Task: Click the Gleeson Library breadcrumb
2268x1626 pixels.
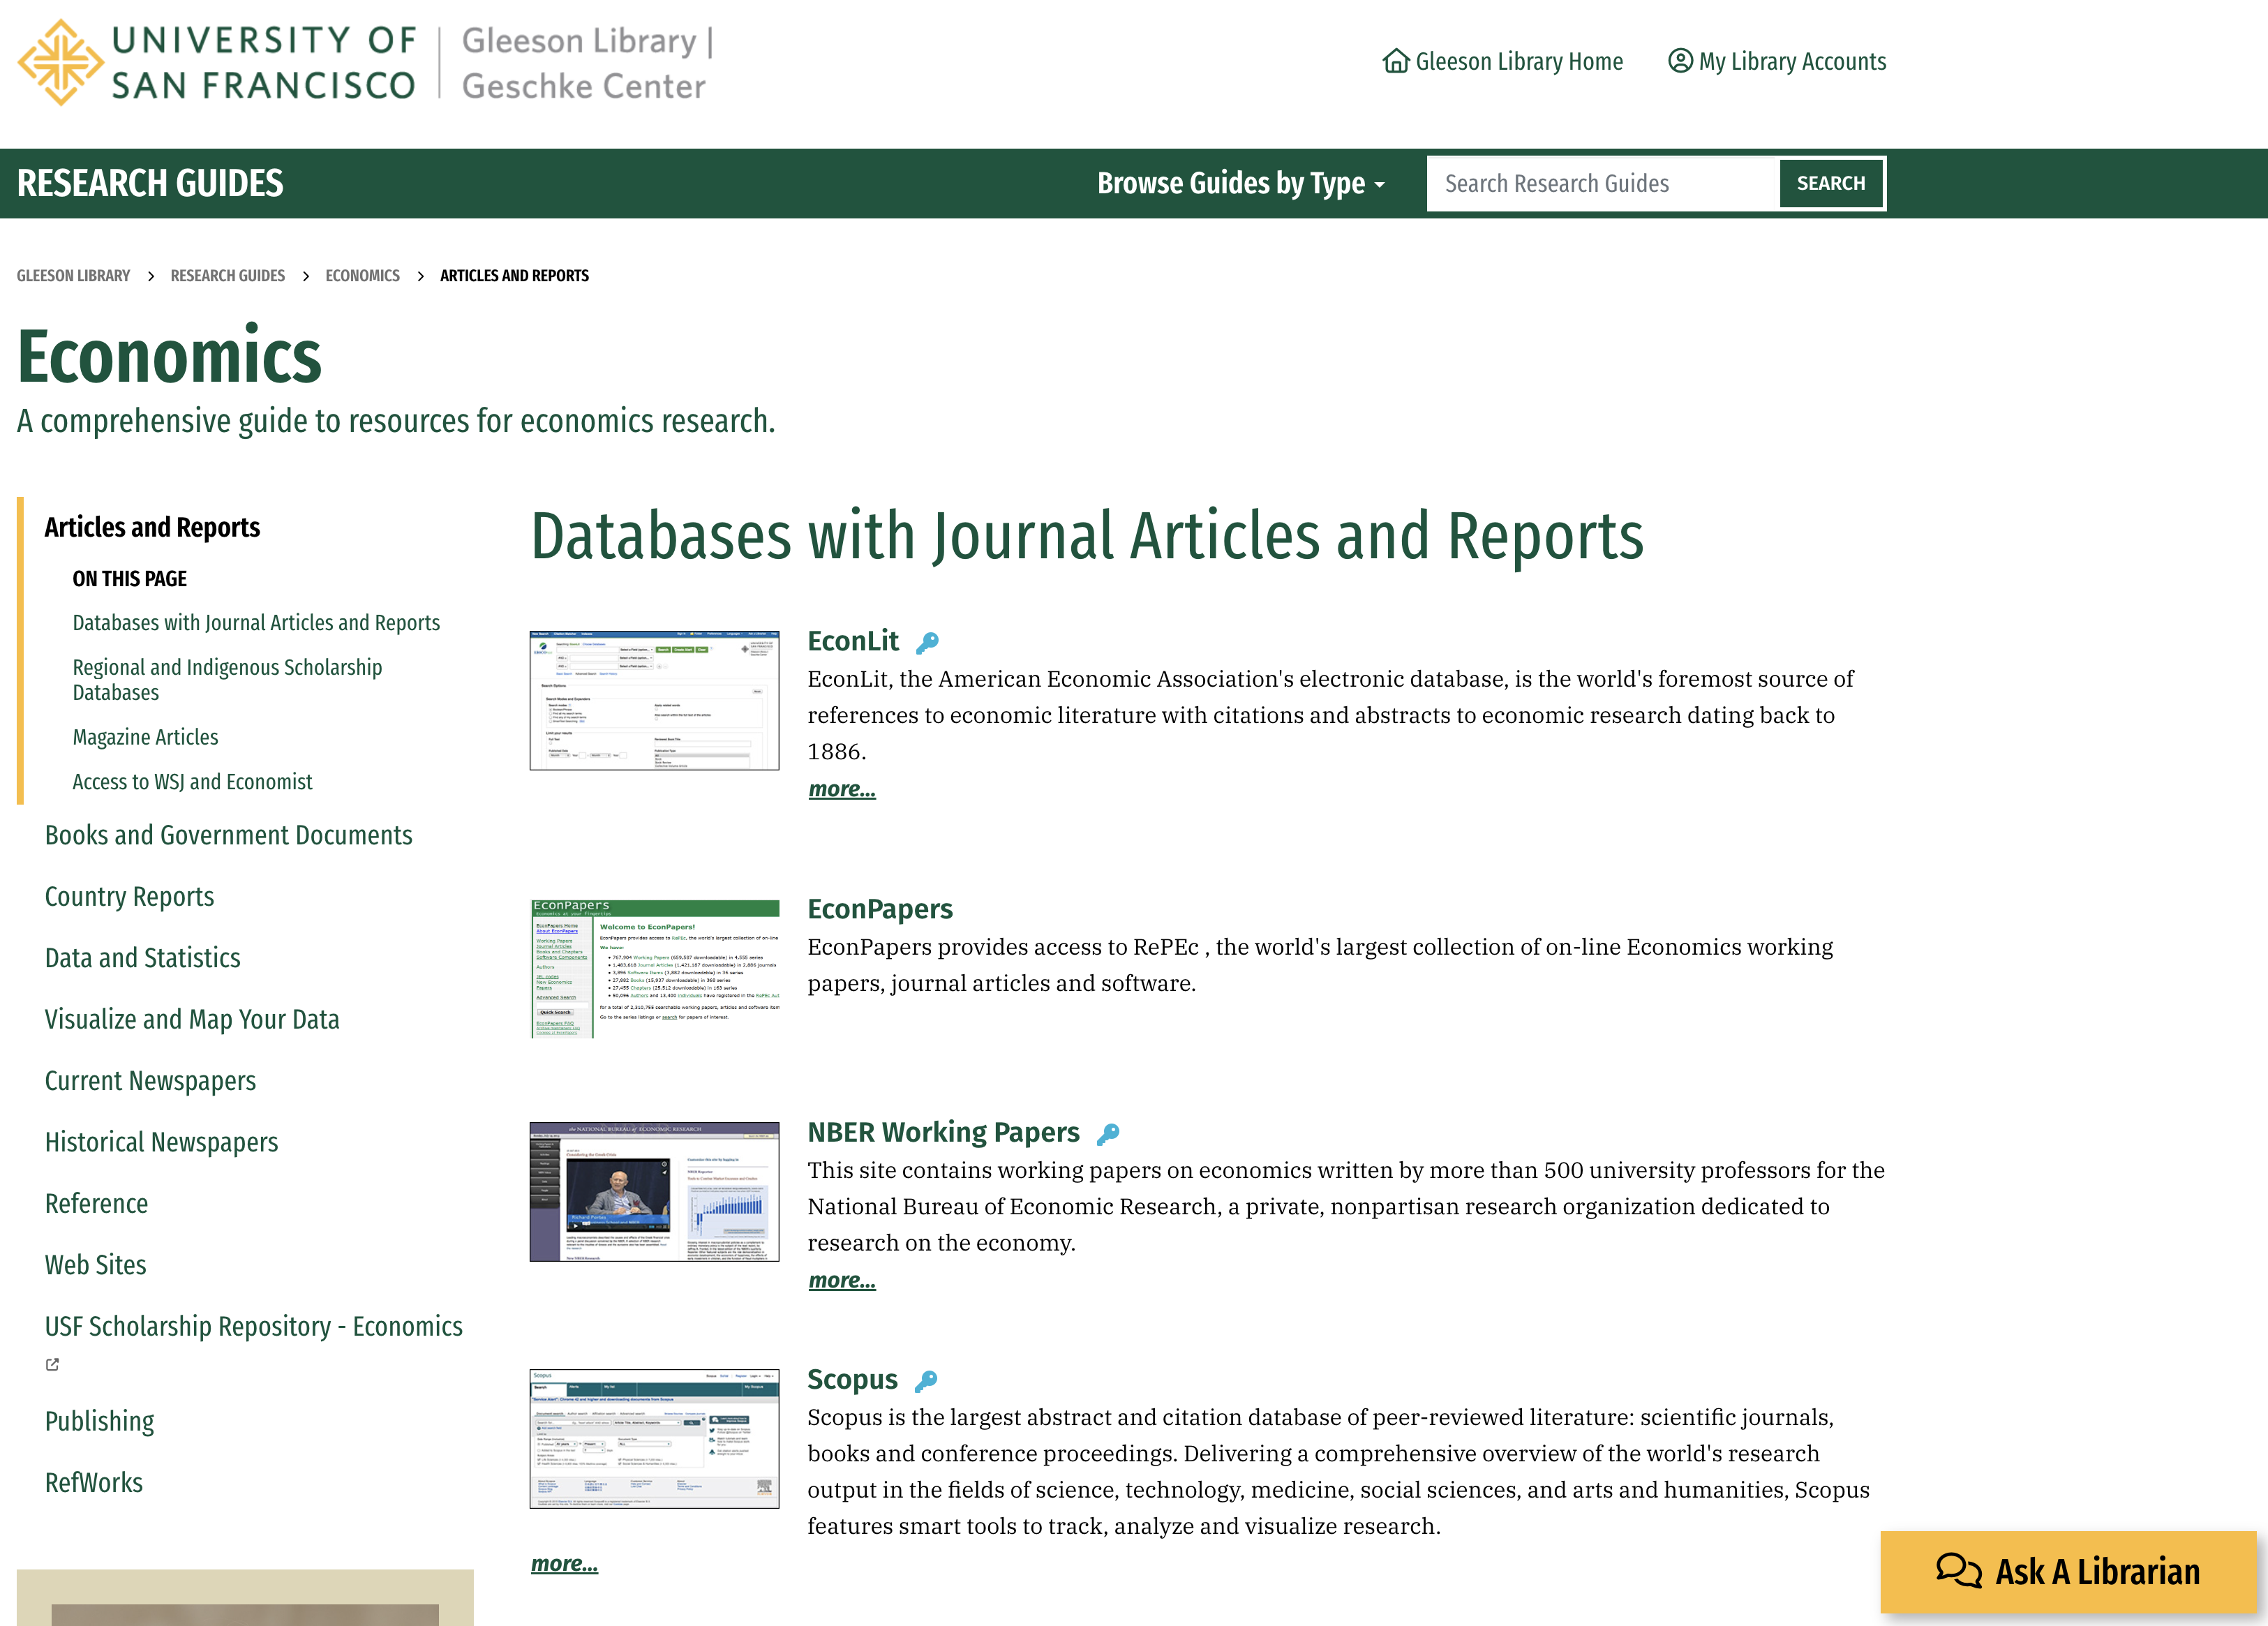Action: tap(73, 275)
